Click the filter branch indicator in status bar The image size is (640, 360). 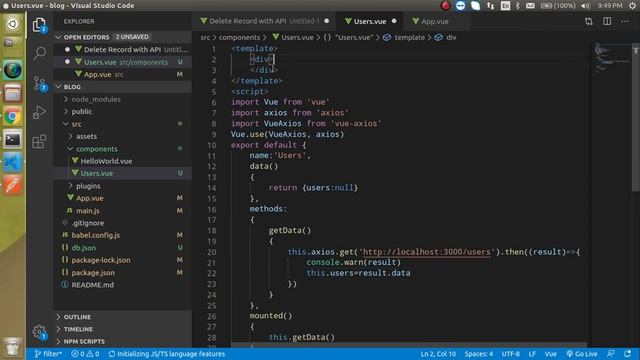point(48,354)
